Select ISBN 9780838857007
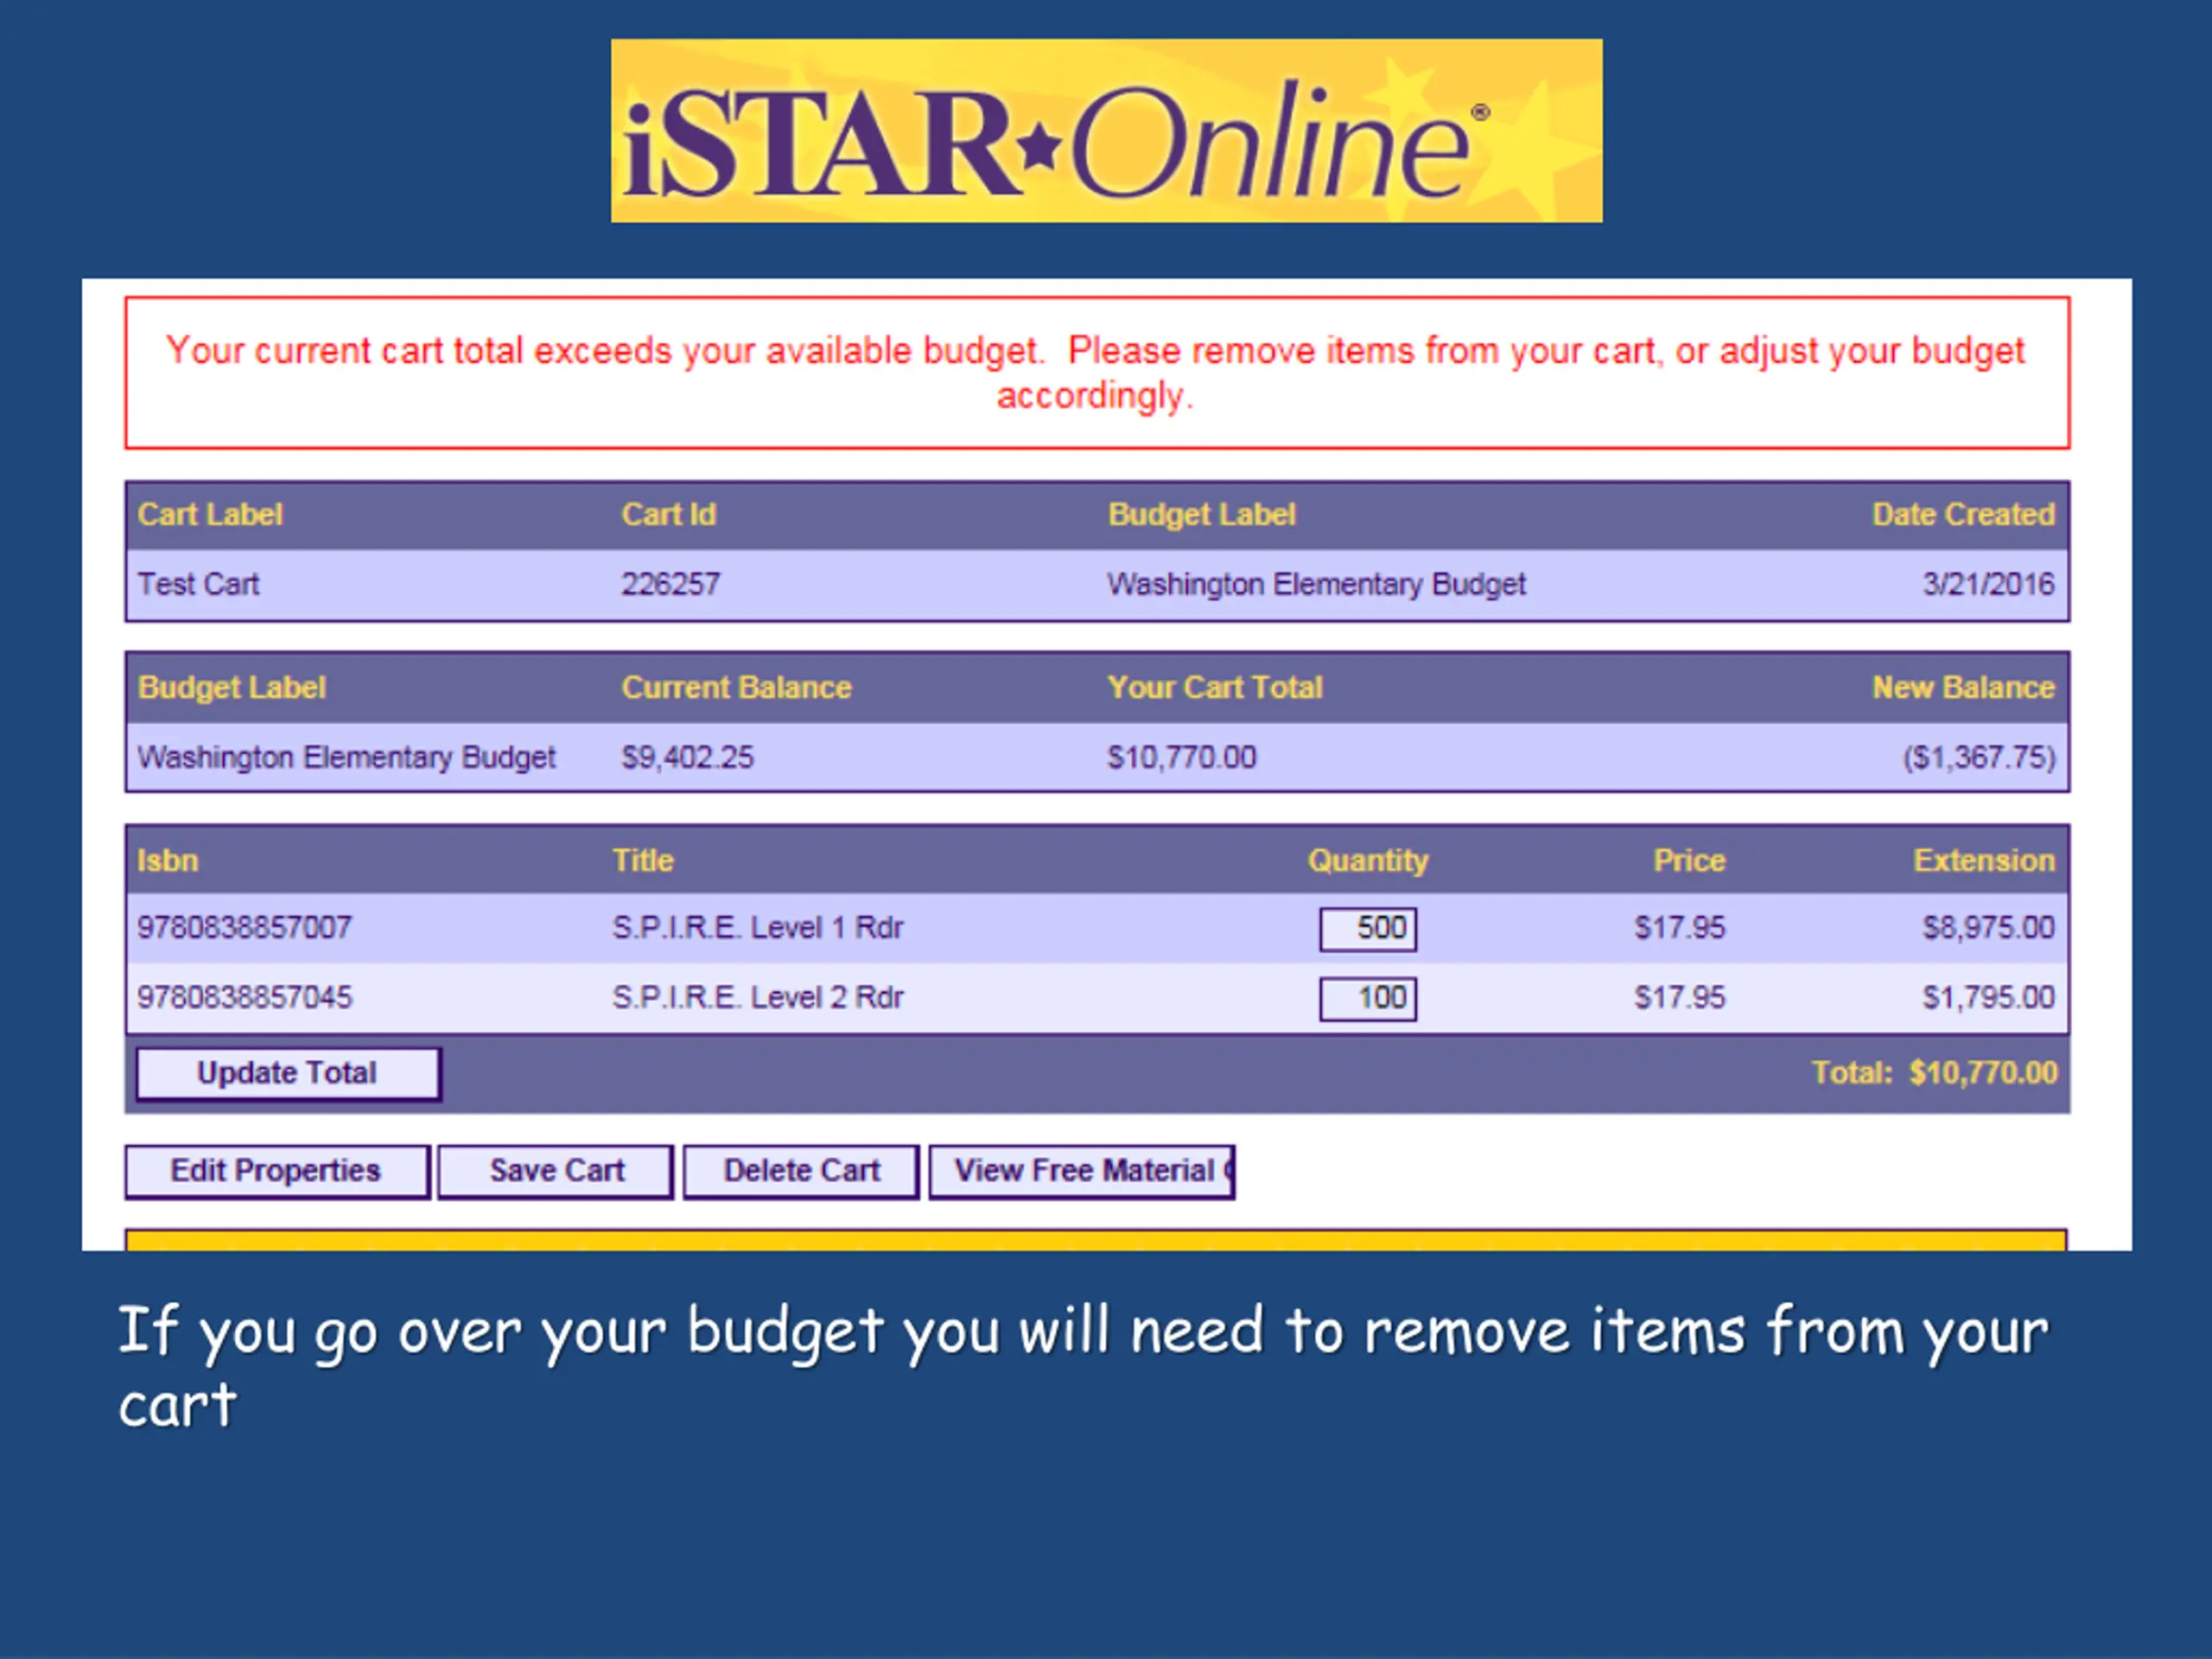 [244, 928]
